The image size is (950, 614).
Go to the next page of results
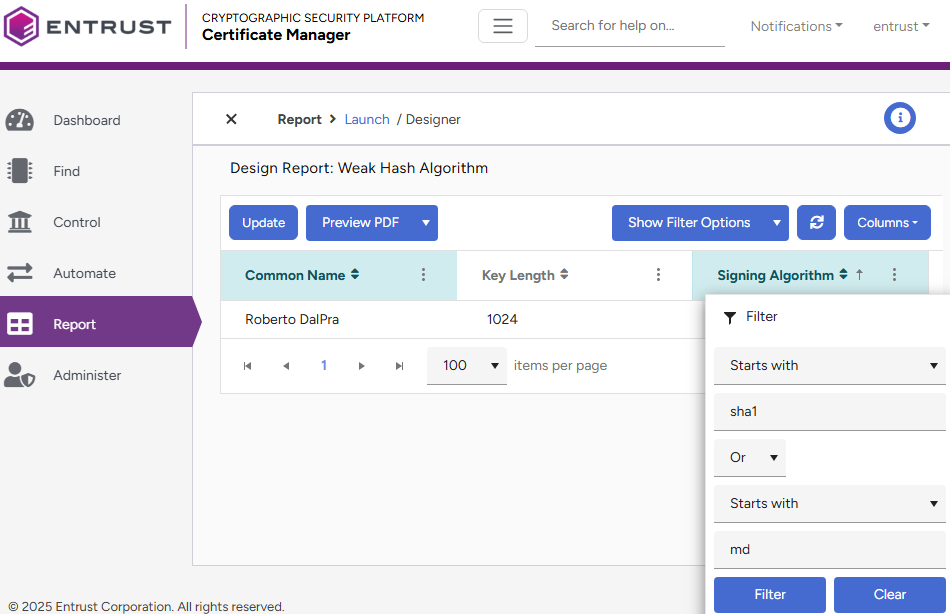[x=362, y=366]
